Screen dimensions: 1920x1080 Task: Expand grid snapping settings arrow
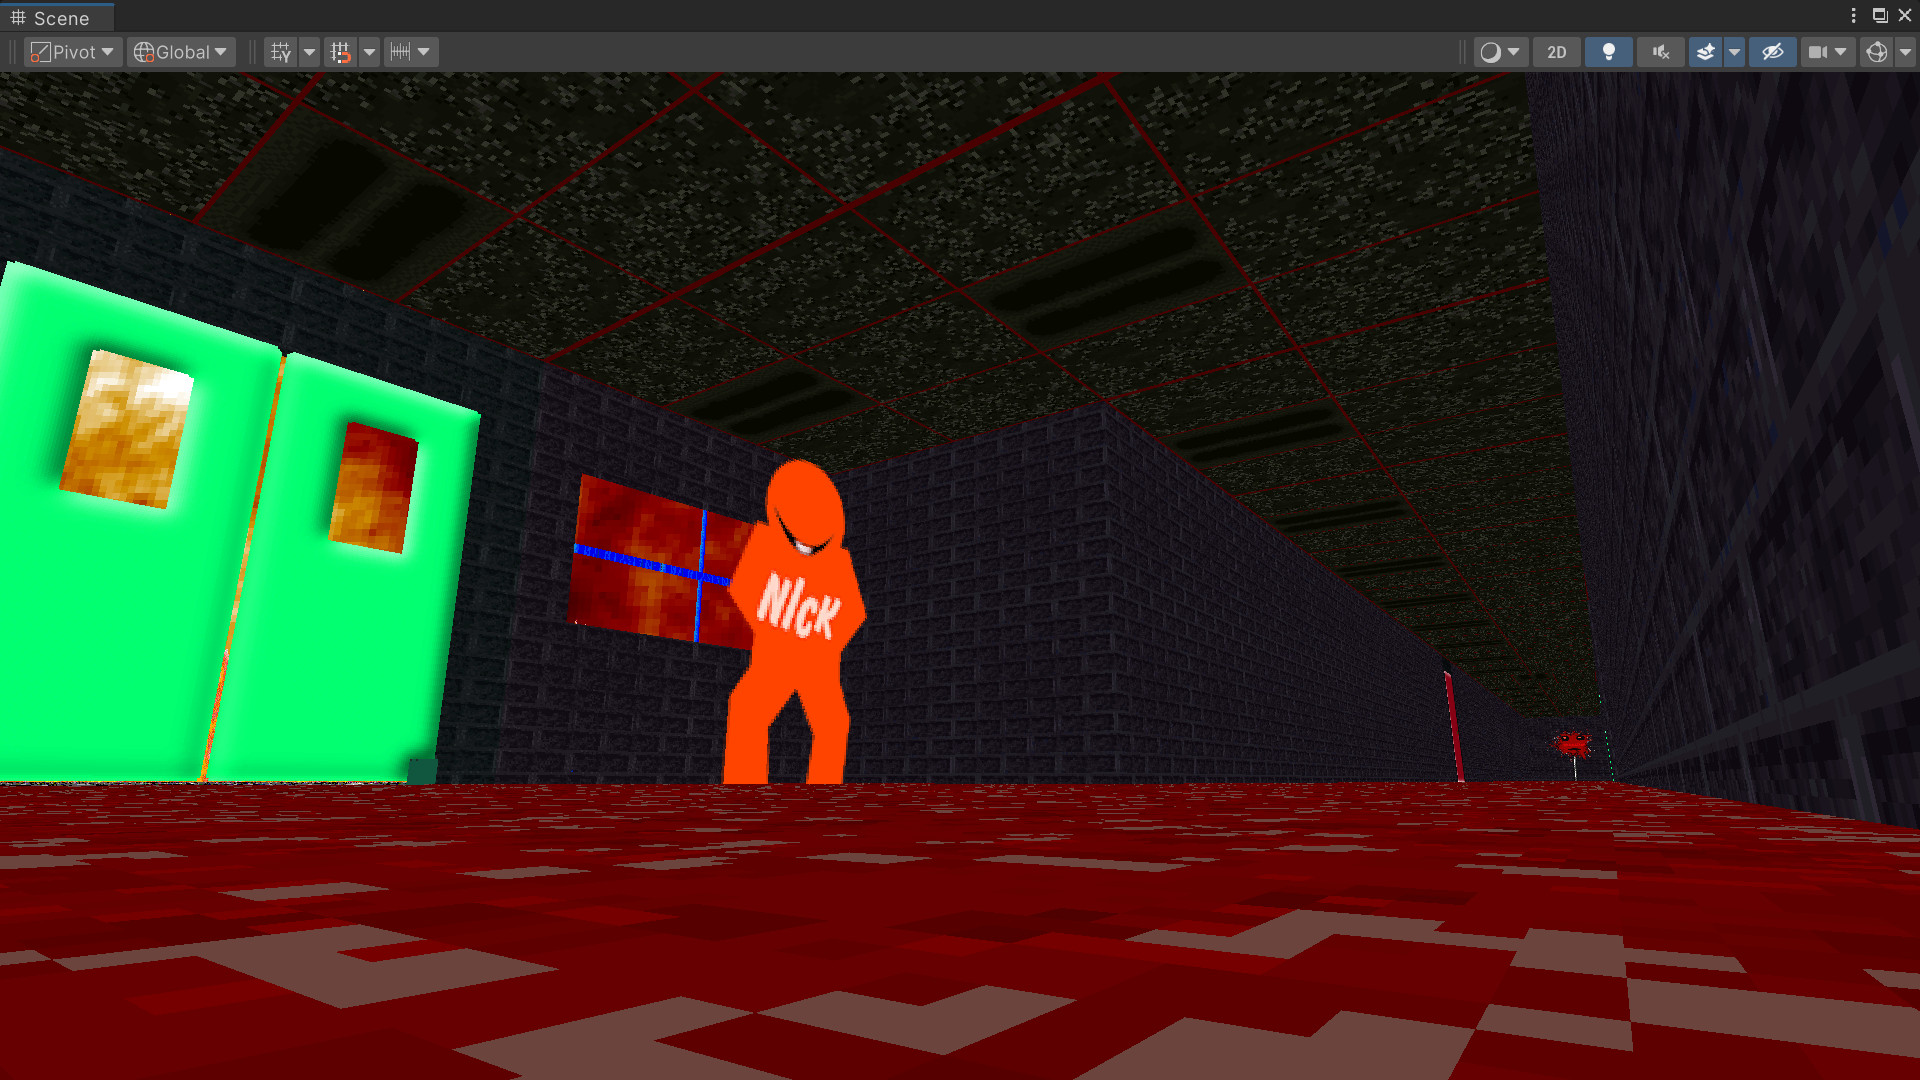pos(369,52)
